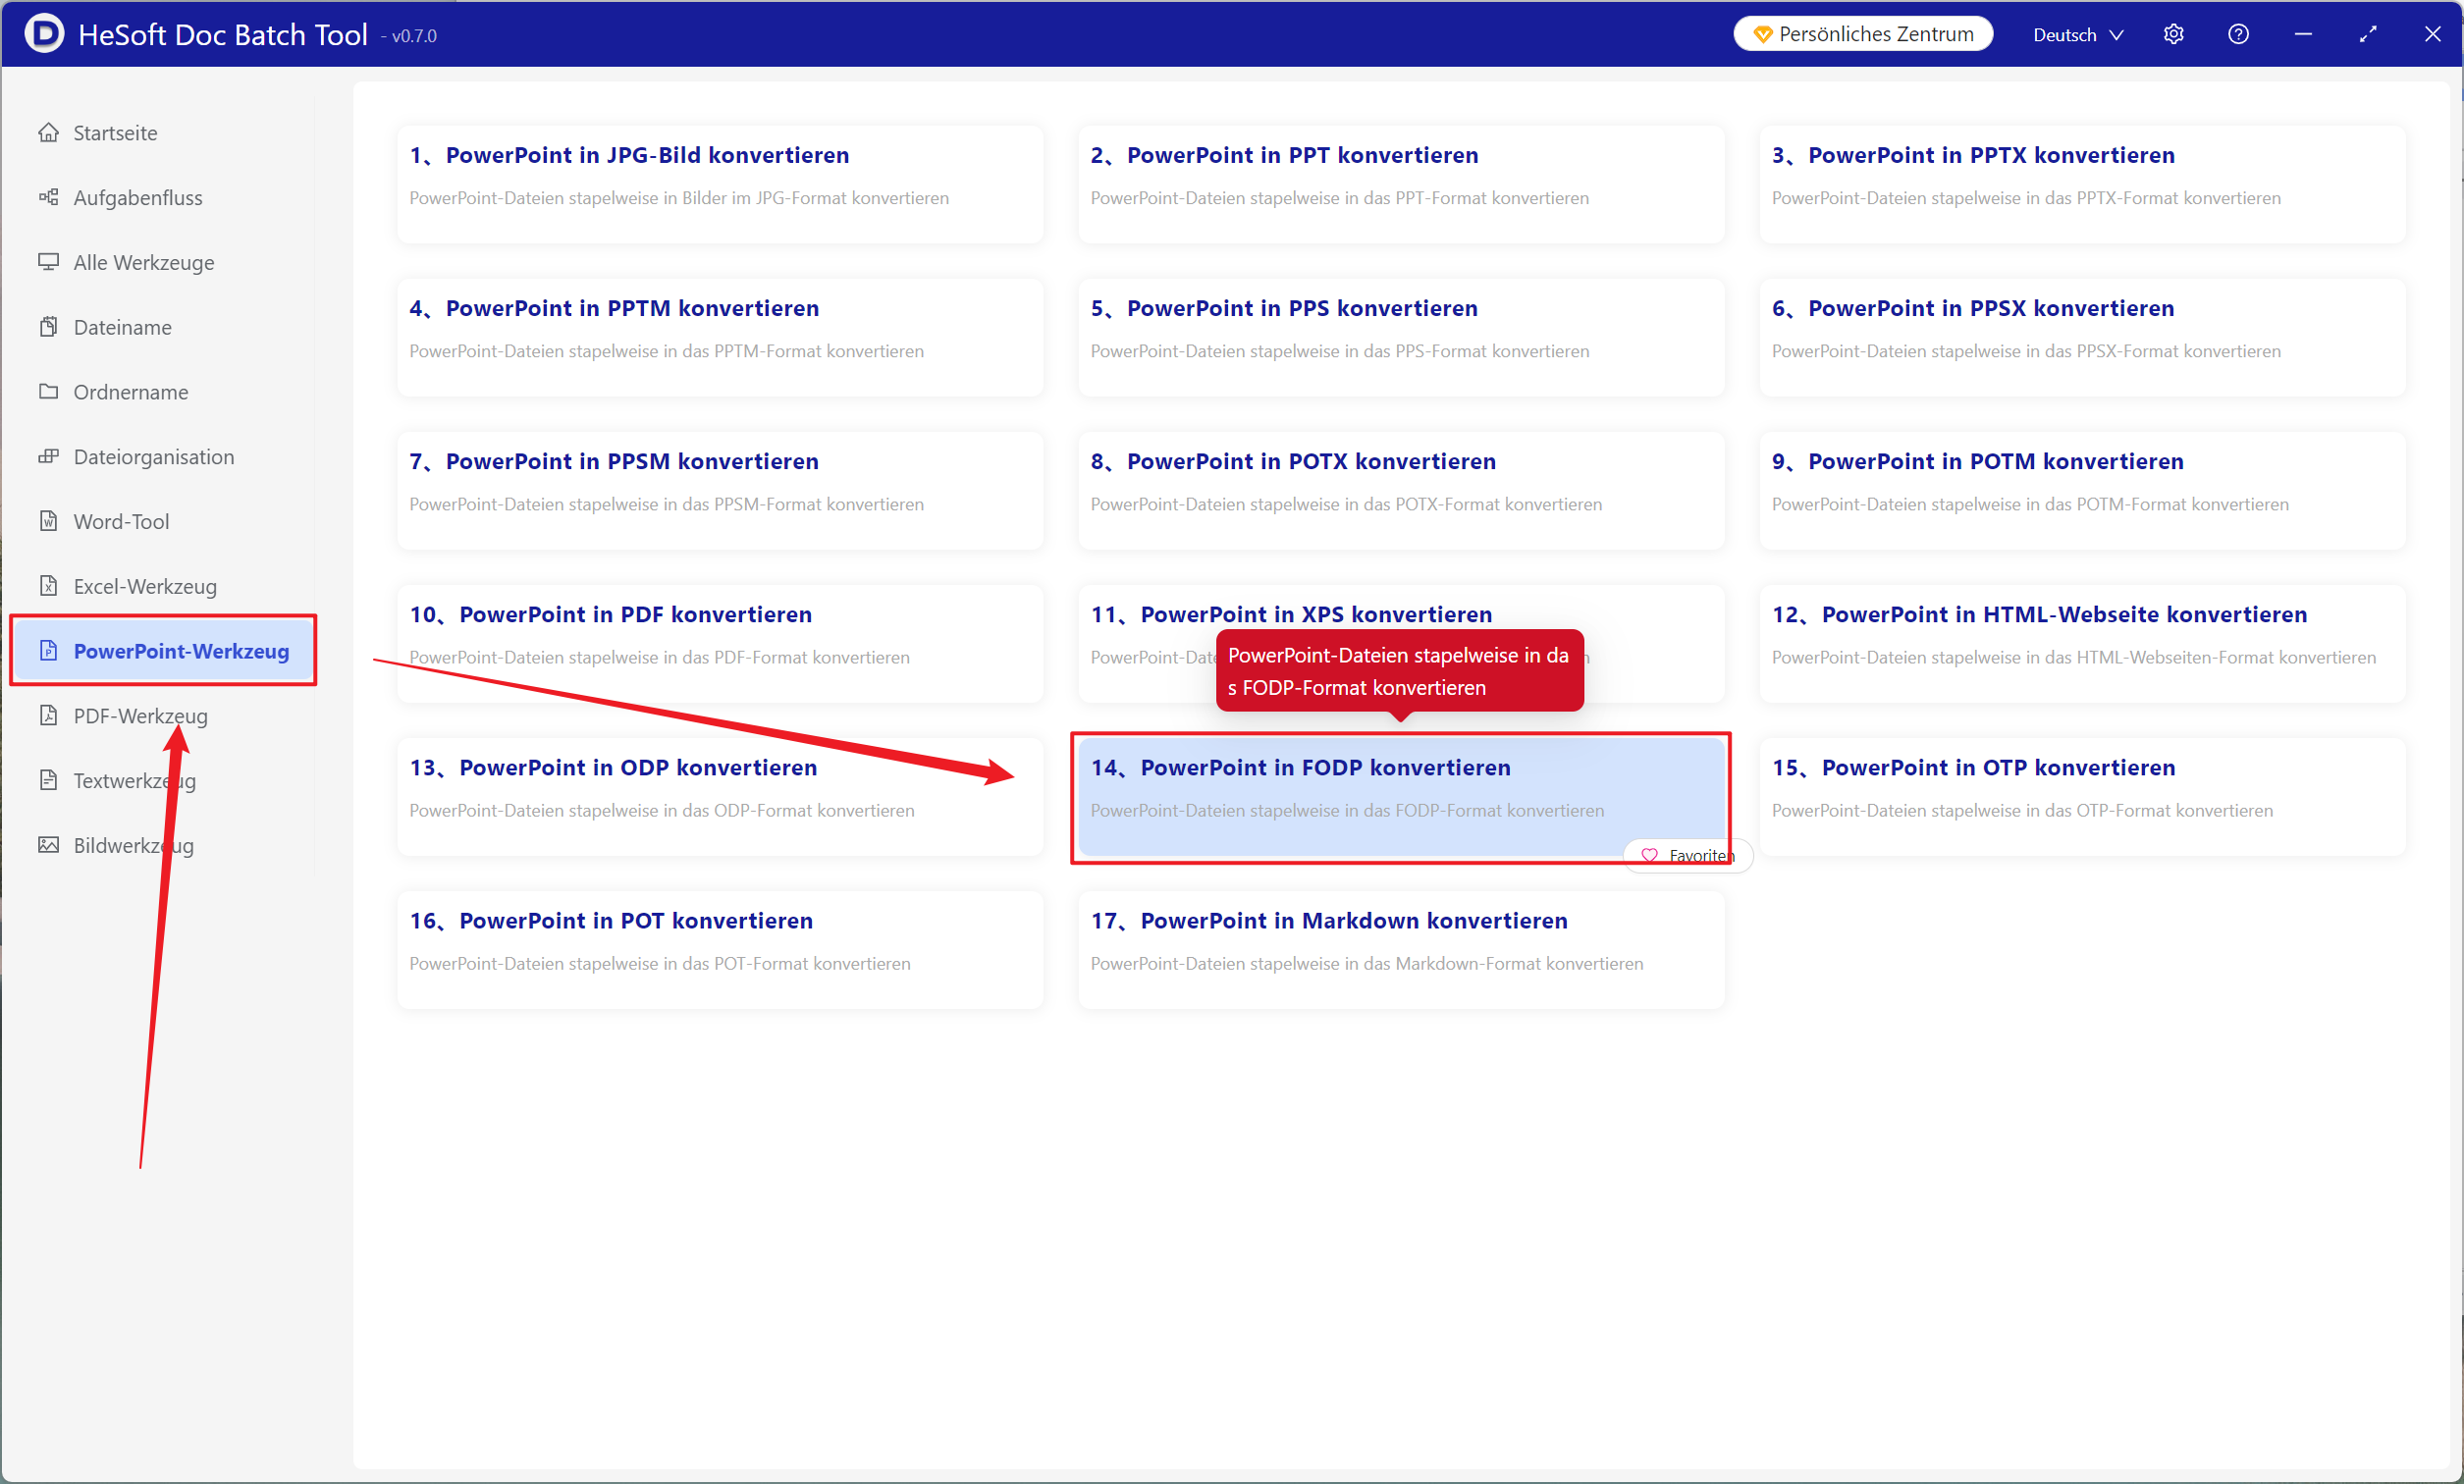Click the HeSoft Doc Batch Tool title

coord(222,34)
